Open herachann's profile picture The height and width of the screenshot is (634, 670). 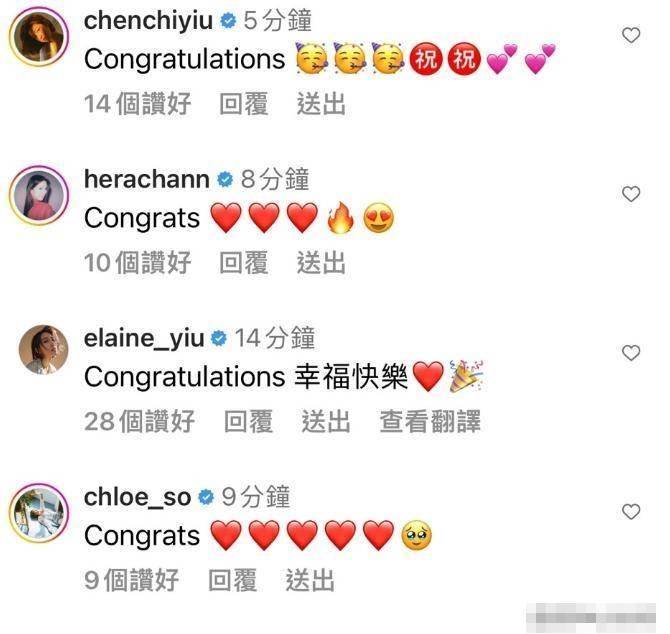tap(39, 196)
